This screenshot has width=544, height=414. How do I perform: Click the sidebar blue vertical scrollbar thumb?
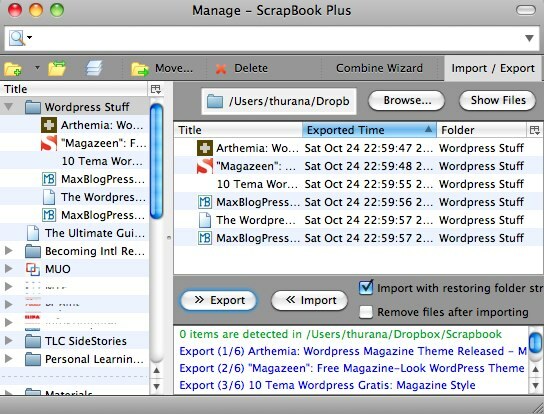[x=156, y=161]
